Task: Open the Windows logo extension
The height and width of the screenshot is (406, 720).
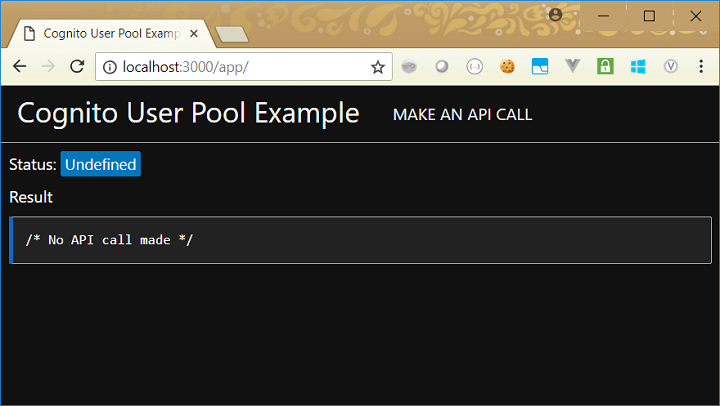Action: point(637,67)
